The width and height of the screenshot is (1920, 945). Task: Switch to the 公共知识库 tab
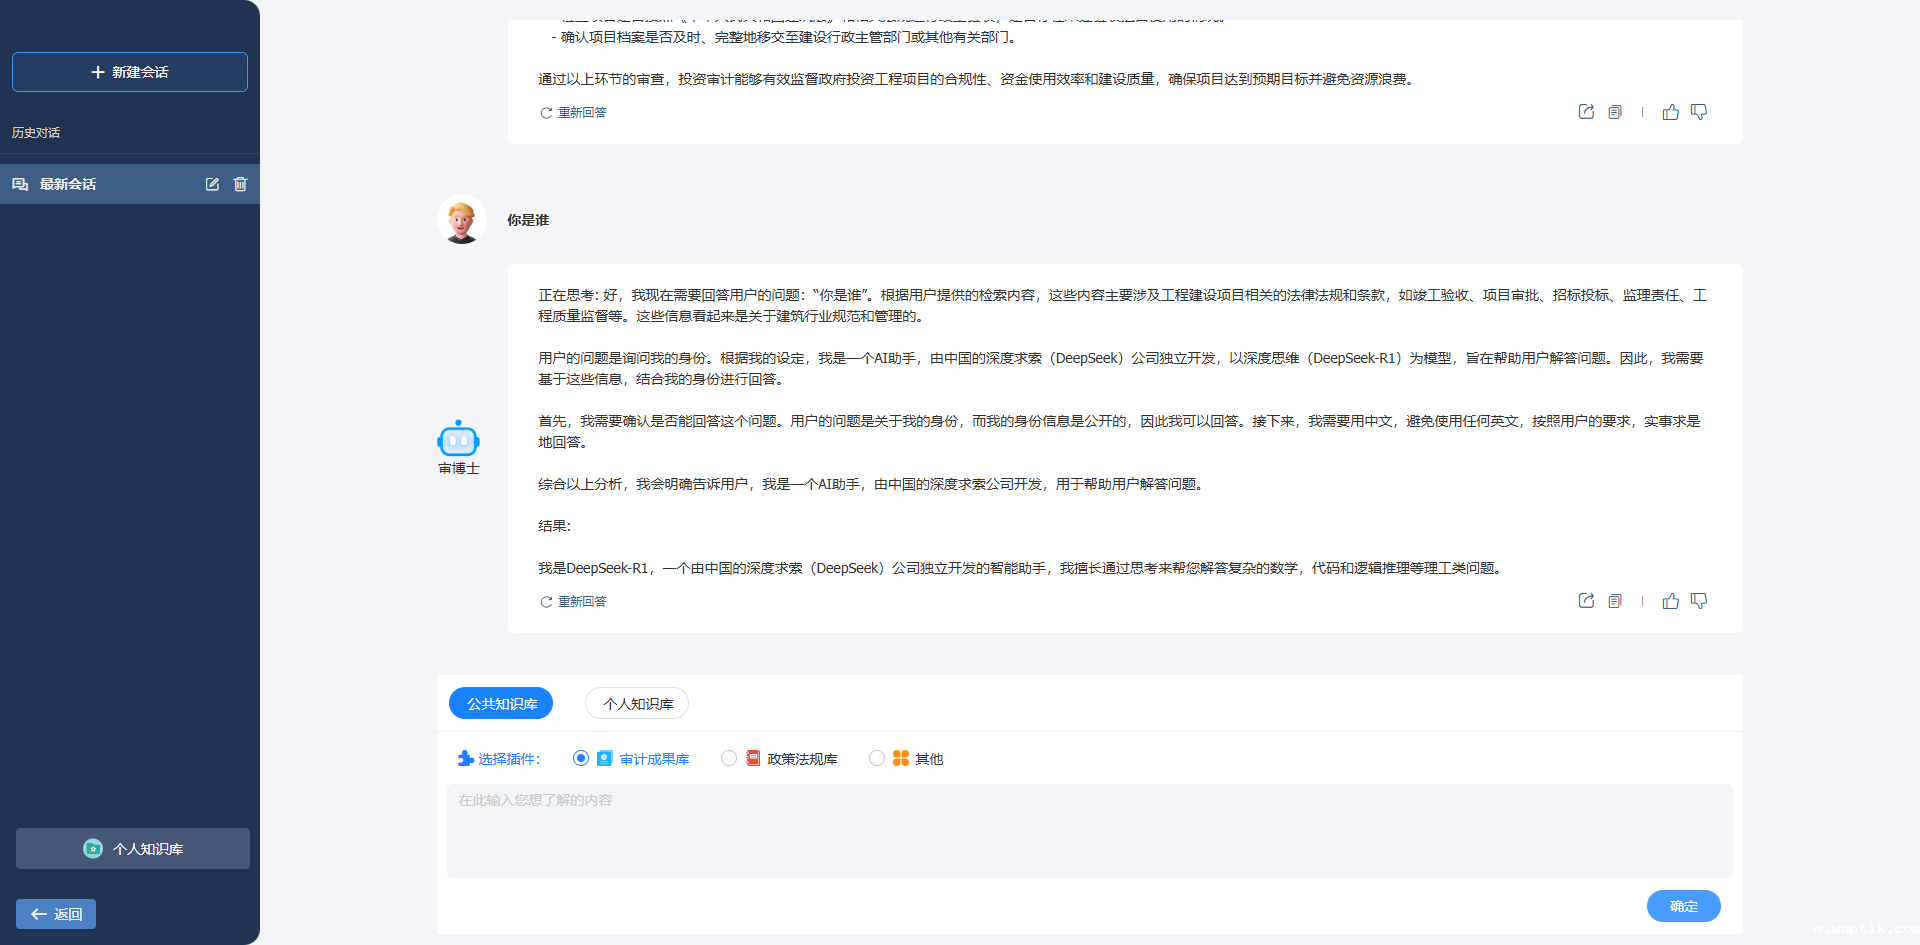pos(501,703)
